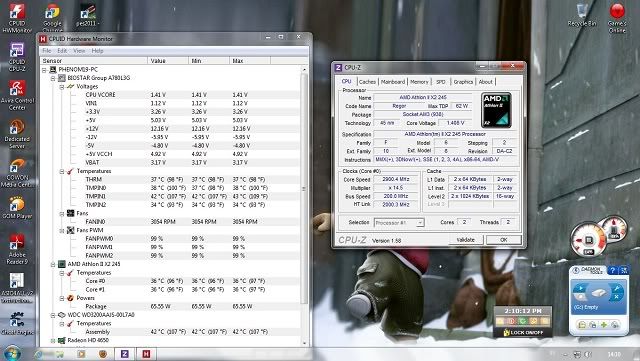Click the Max column header
Screen dimensions: 640x361
pyautogui.click(x=249, y=61)
